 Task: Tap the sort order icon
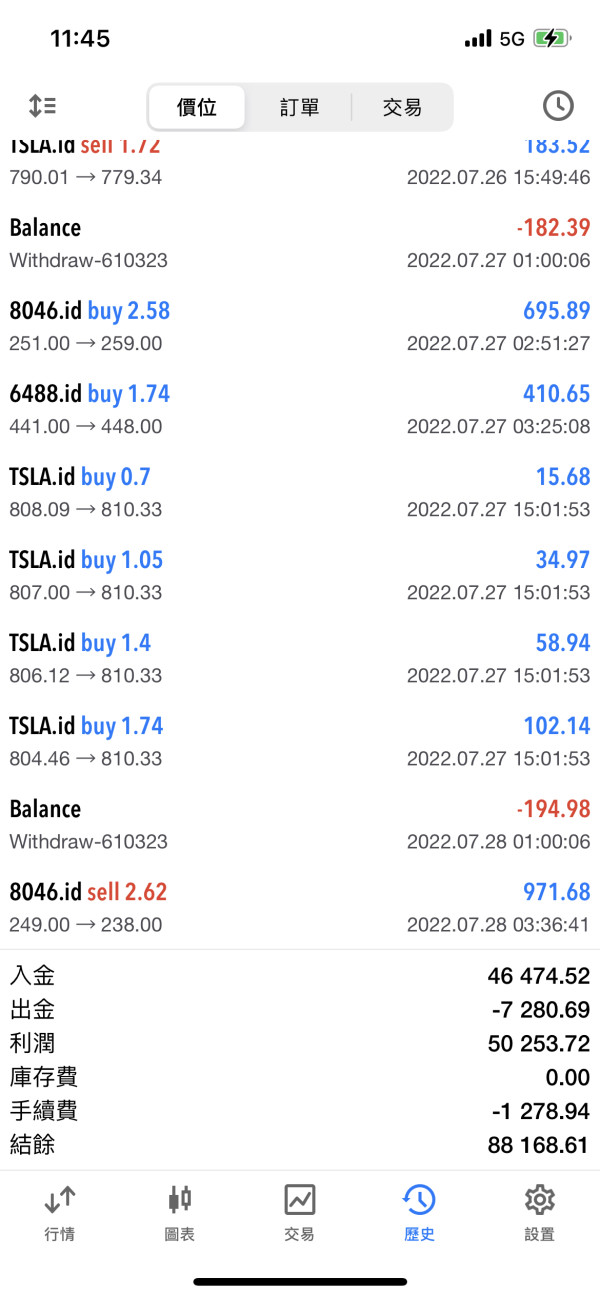(42, 106)
